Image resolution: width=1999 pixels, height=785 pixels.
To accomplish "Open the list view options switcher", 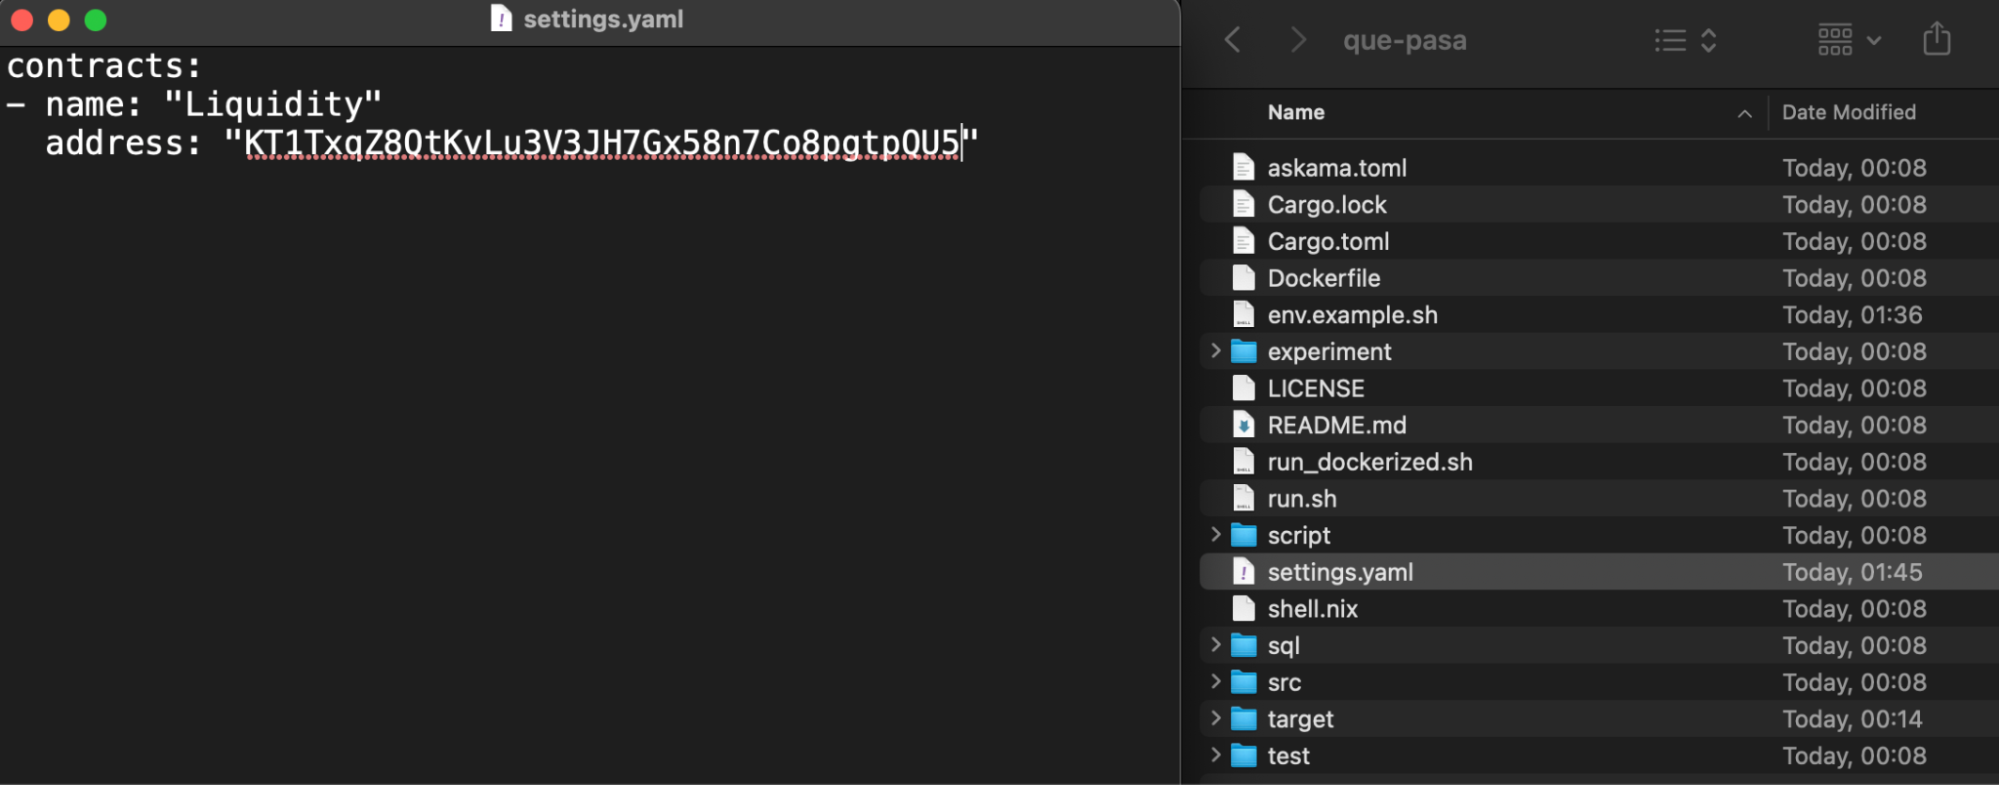I will pos(1685,40).
